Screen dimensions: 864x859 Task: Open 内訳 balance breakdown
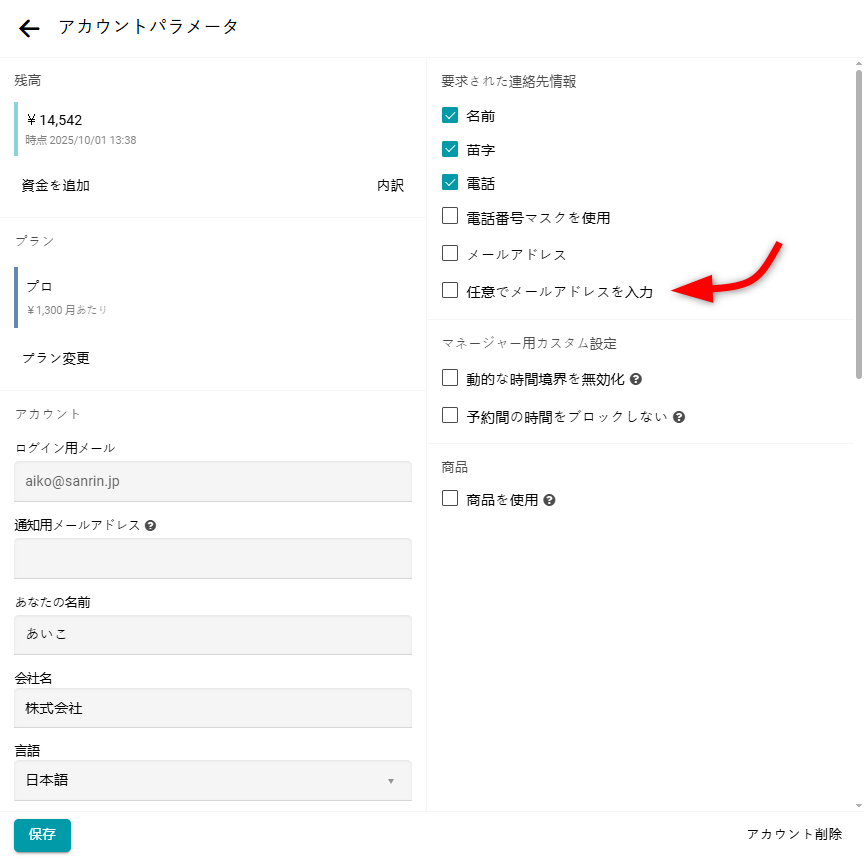390,185
